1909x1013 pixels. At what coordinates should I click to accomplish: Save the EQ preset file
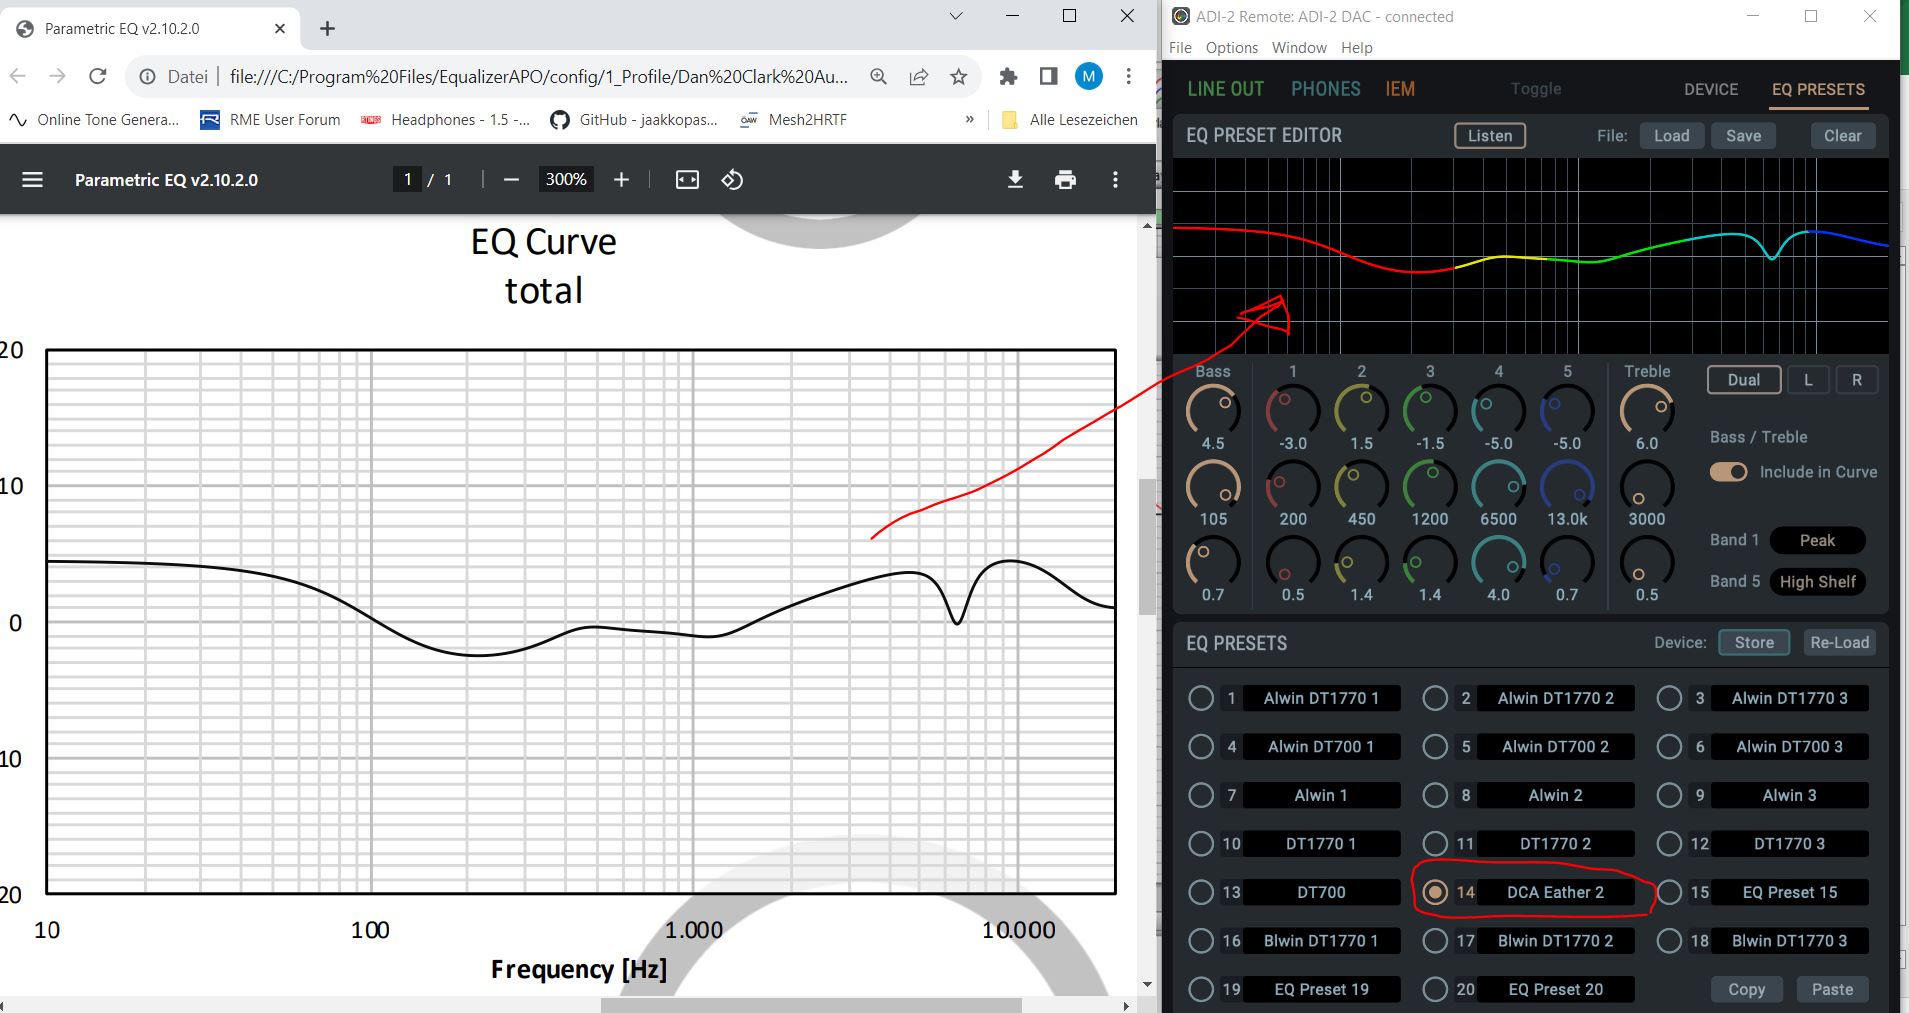tap(1743, 136)
